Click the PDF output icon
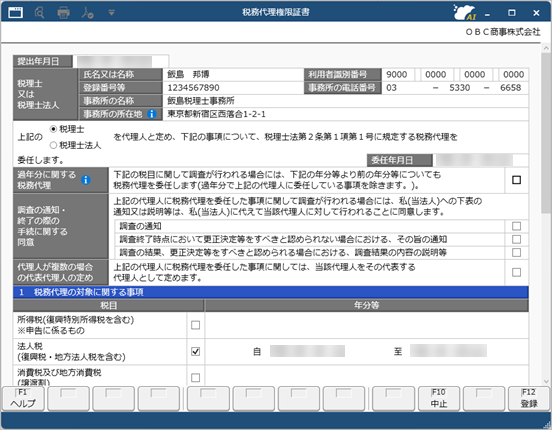The image size is (552, 430). click(87, 13)
